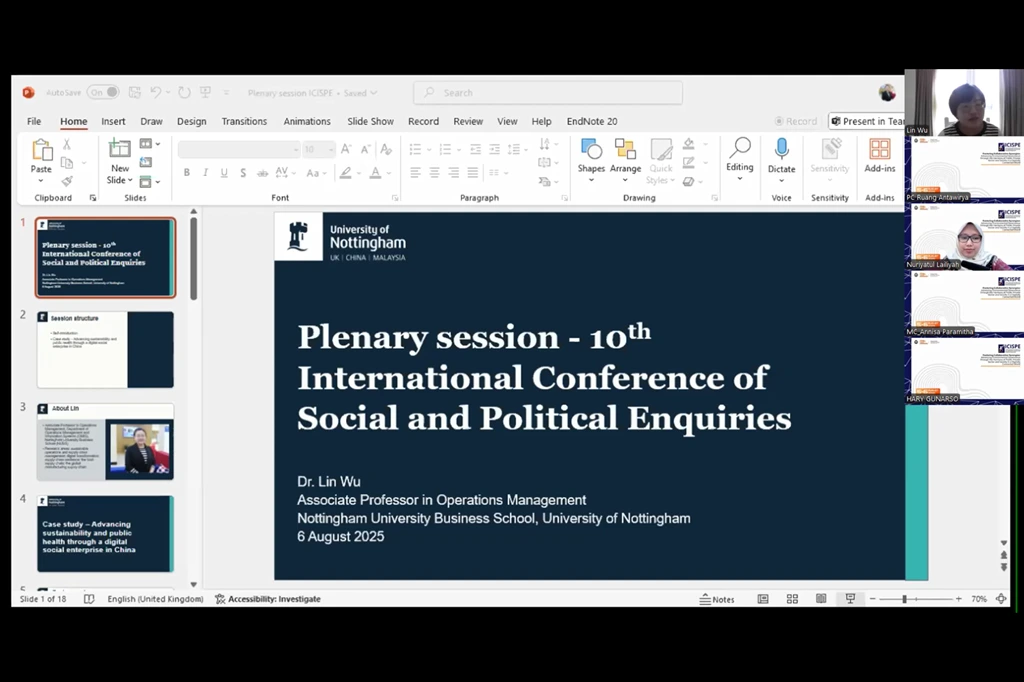Toggle the AutoSave switch
The image size is (1024, 682).
tap(102, 92)
